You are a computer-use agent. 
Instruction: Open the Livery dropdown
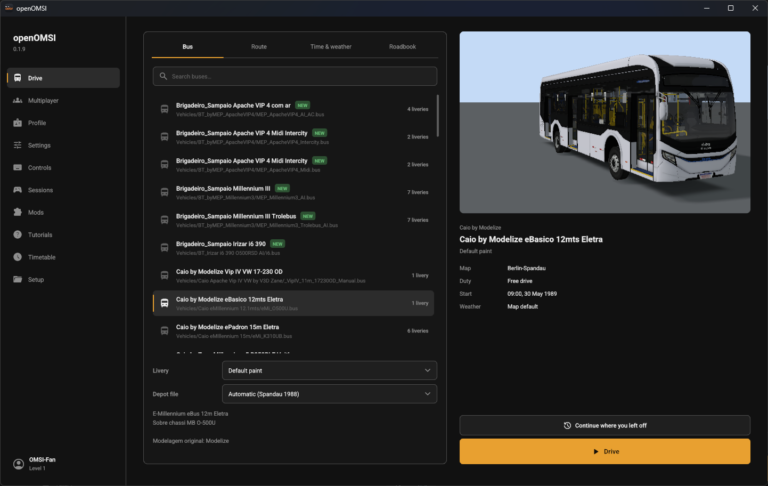tap(329, 371)
